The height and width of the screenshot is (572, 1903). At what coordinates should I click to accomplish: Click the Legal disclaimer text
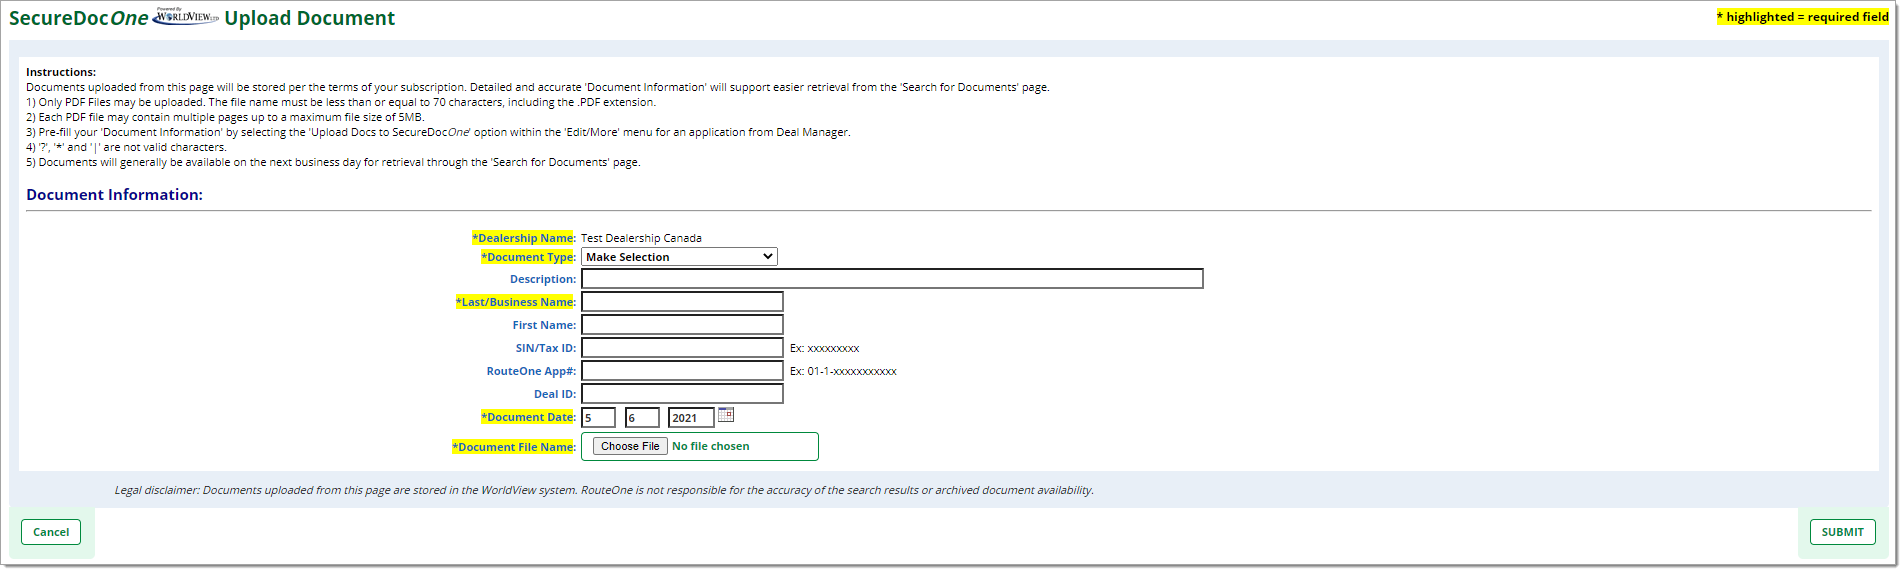(x=604, y=490)
